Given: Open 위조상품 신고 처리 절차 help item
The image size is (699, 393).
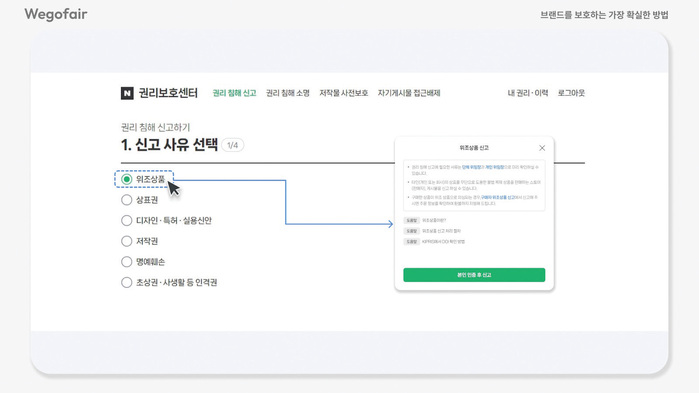Looking at the screenshot, I should coord(432,231).
